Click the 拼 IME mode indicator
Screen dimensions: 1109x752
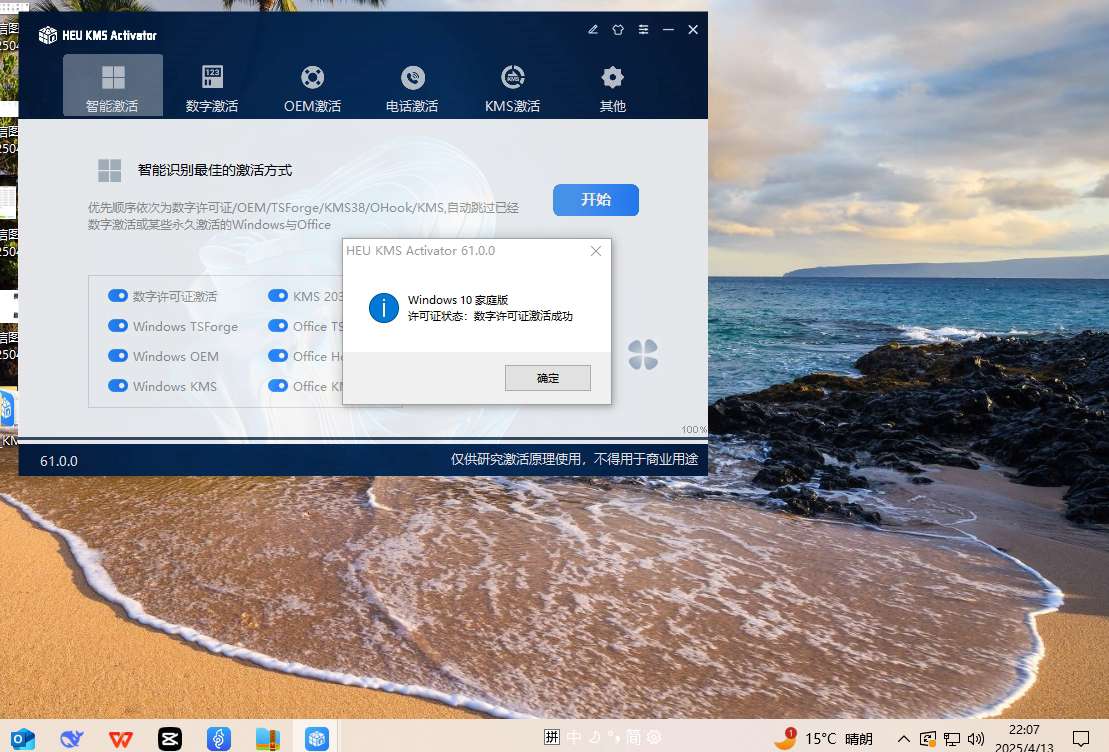tap(552, 737)
